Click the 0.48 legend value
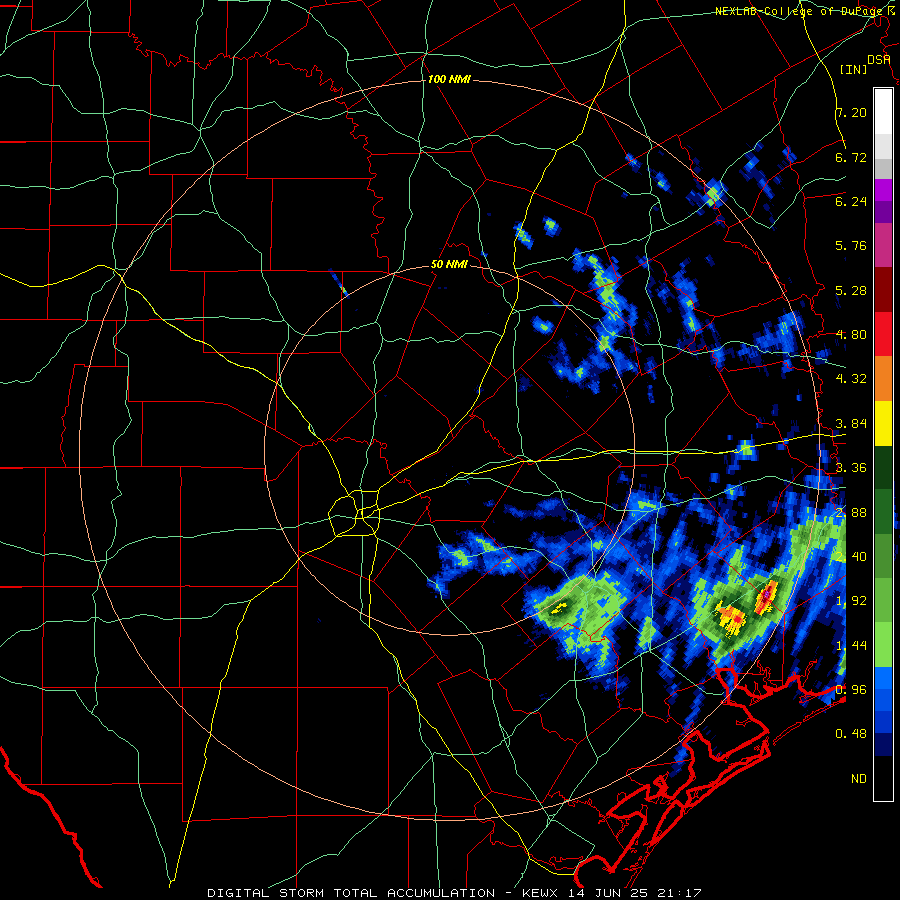Image resolution: width=900 pixels, height=900 pixels. [x=851, y=734]
